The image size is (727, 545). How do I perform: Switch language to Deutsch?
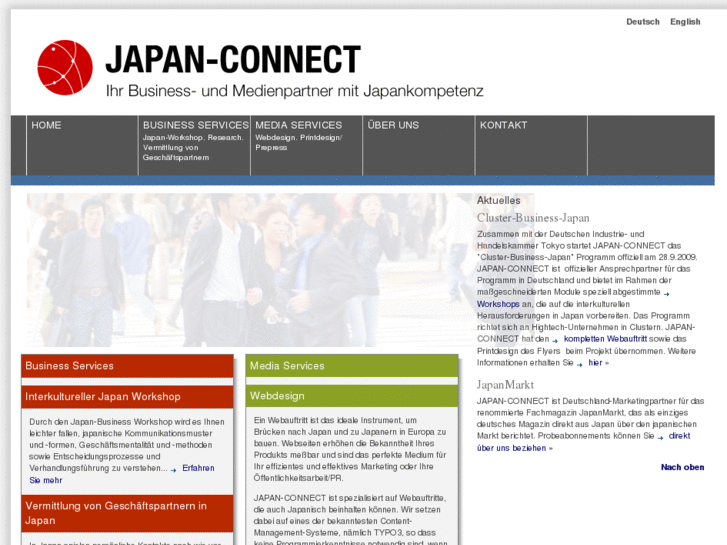[643, 22]
